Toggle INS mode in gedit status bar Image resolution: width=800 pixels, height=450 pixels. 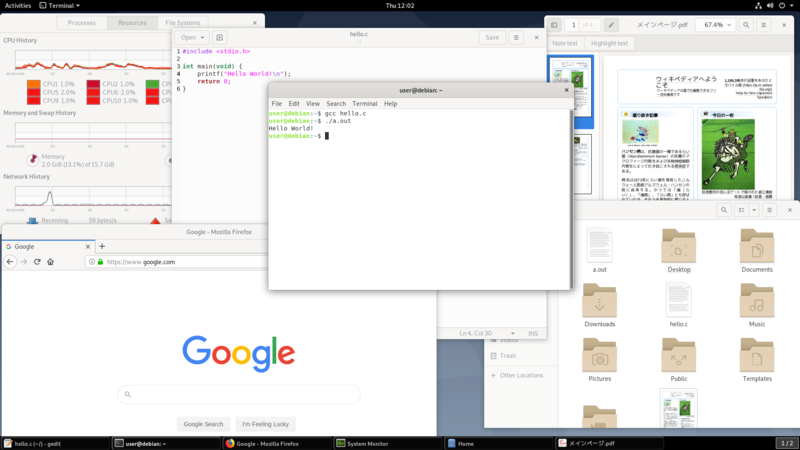click(x=533, y=333)
